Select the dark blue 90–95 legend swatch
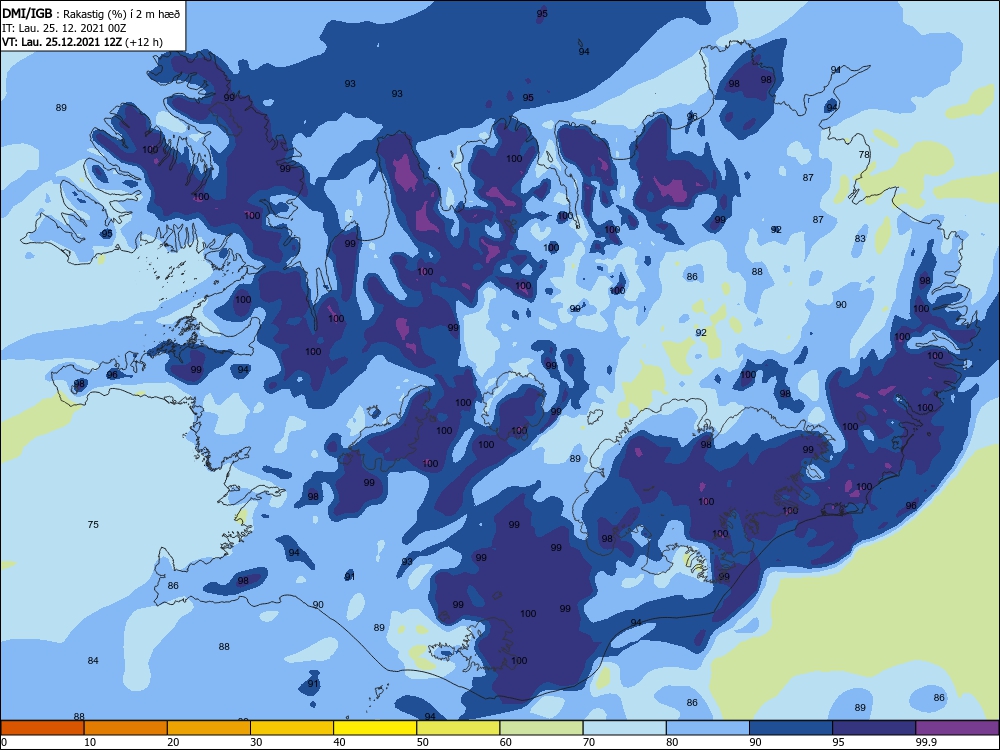Image resolution: width=1000 pixels, height=750 pixels. pyautogui.click(x=791, y=728)
